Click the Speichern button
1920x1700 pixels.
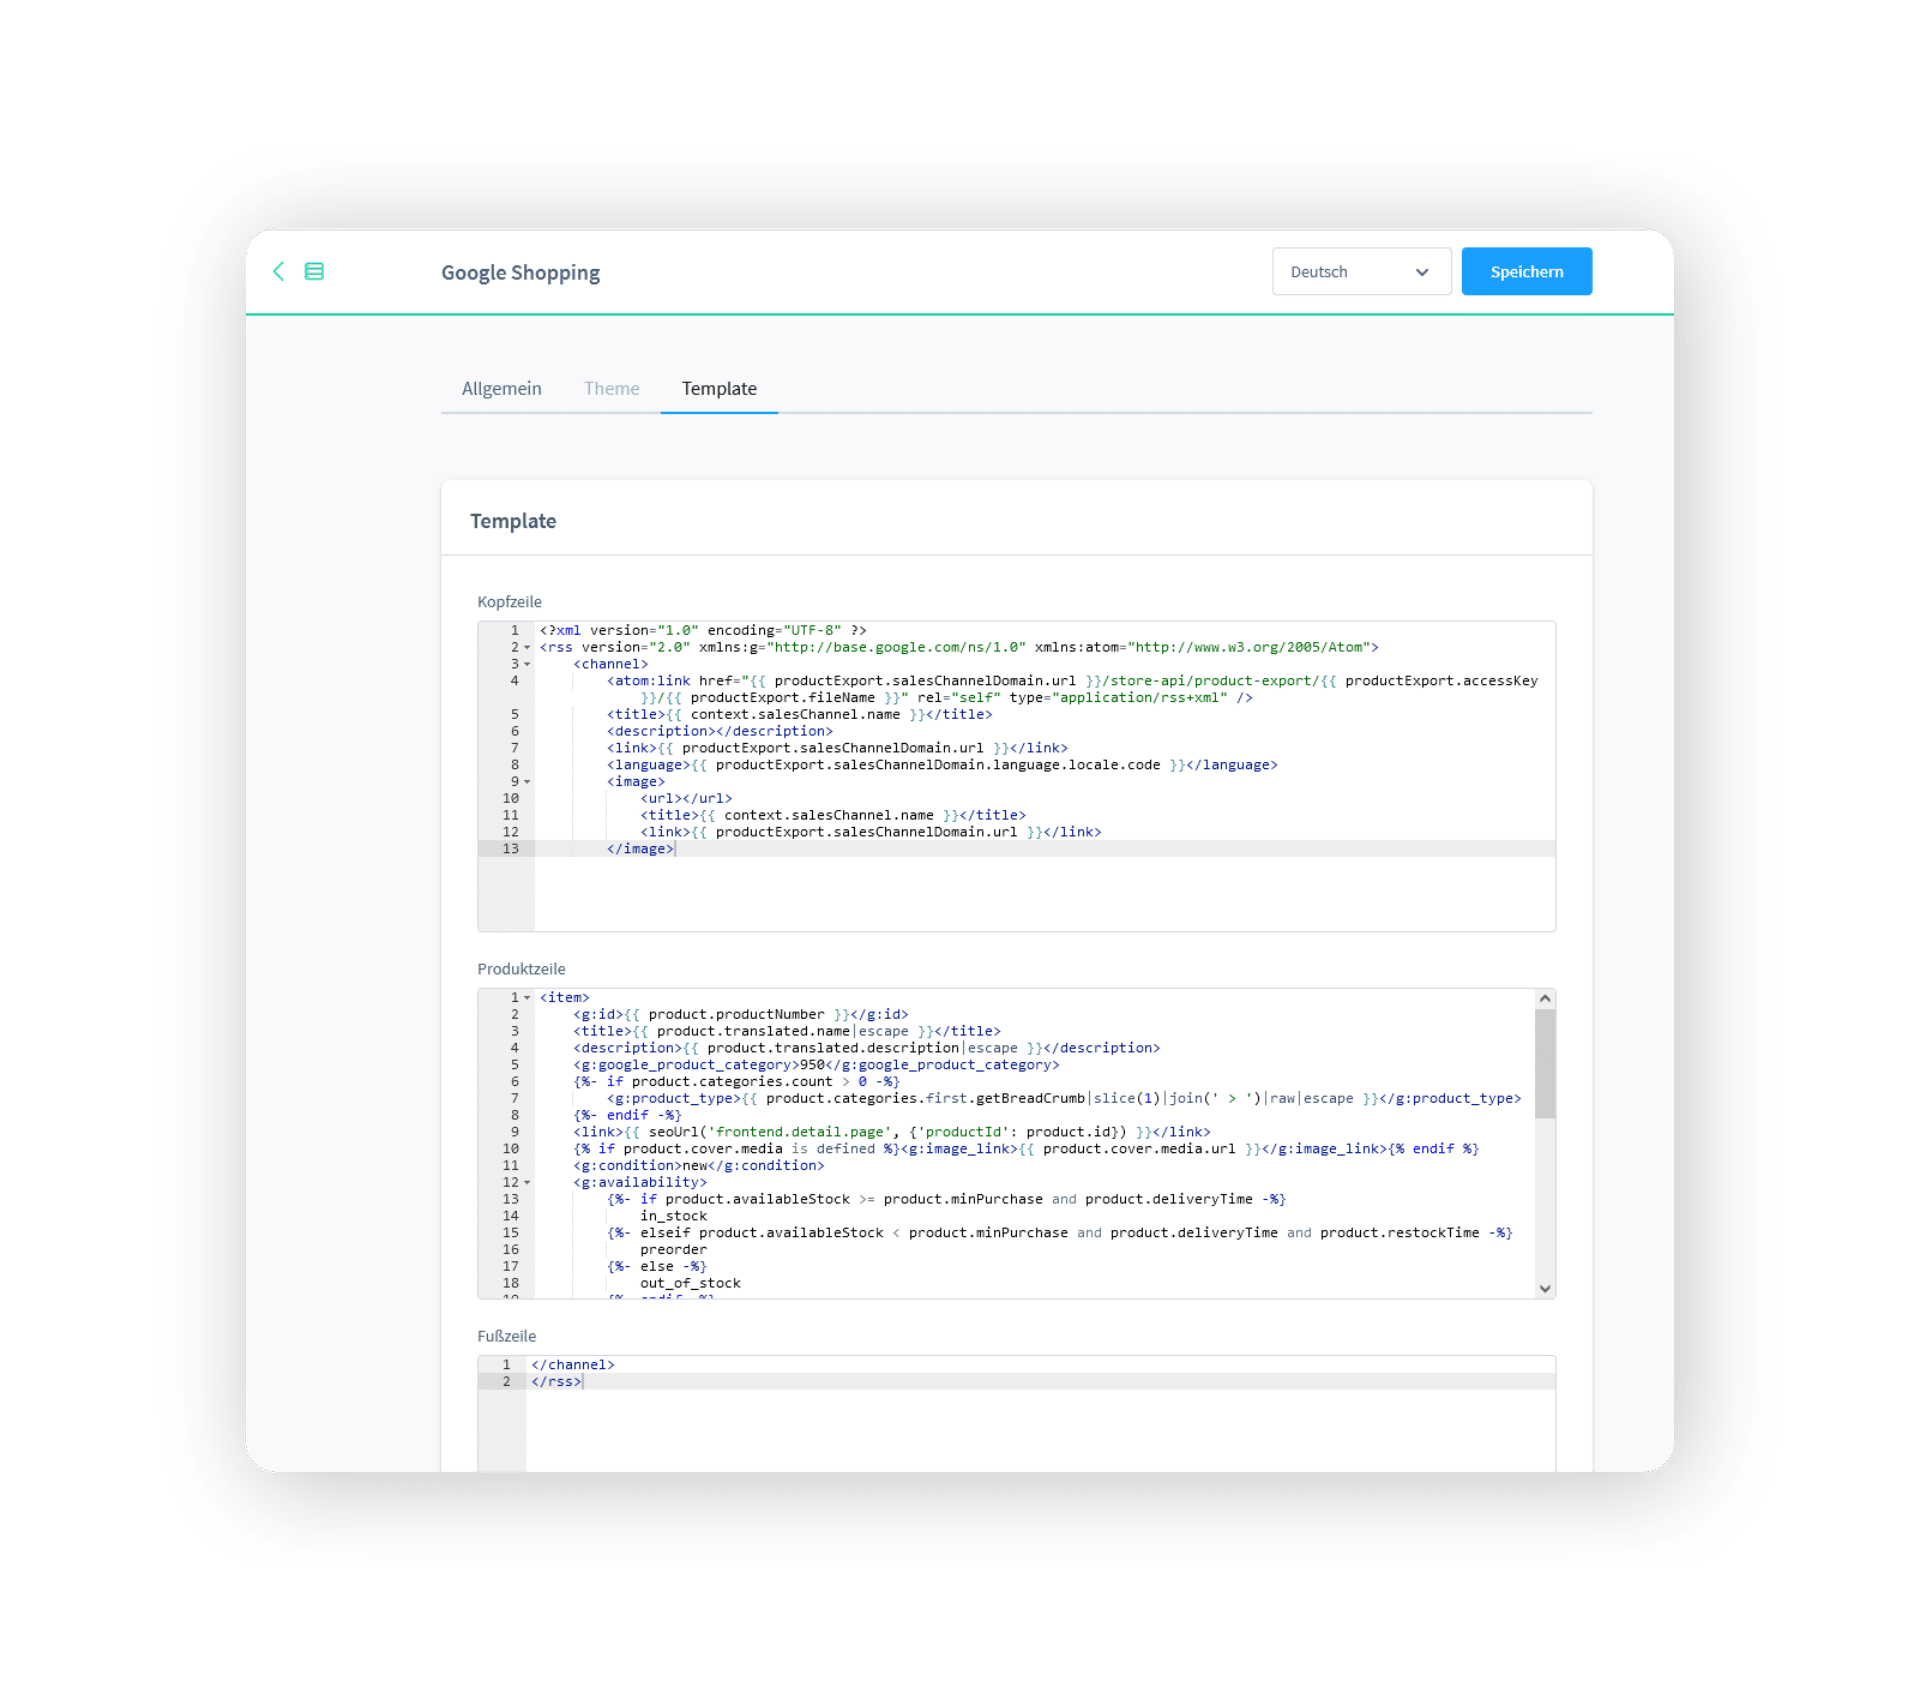pyautogui.click(x=1526, y=271)
